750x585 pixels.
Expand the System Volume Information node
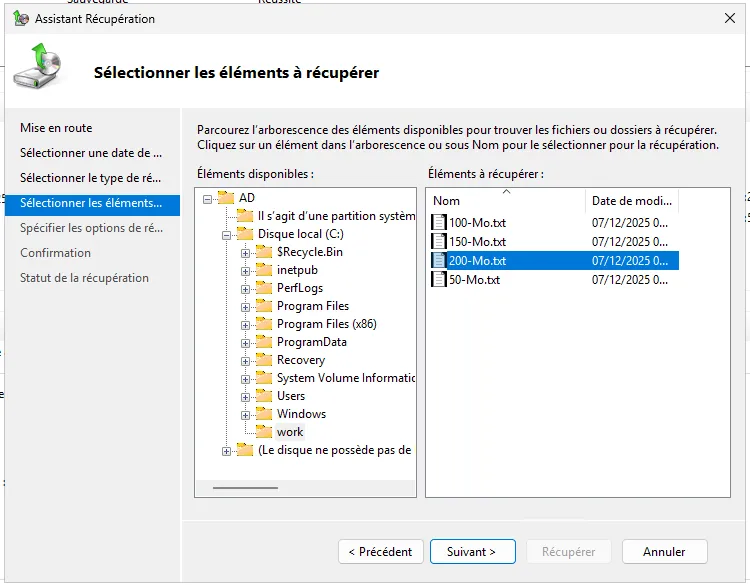[245, 378]
